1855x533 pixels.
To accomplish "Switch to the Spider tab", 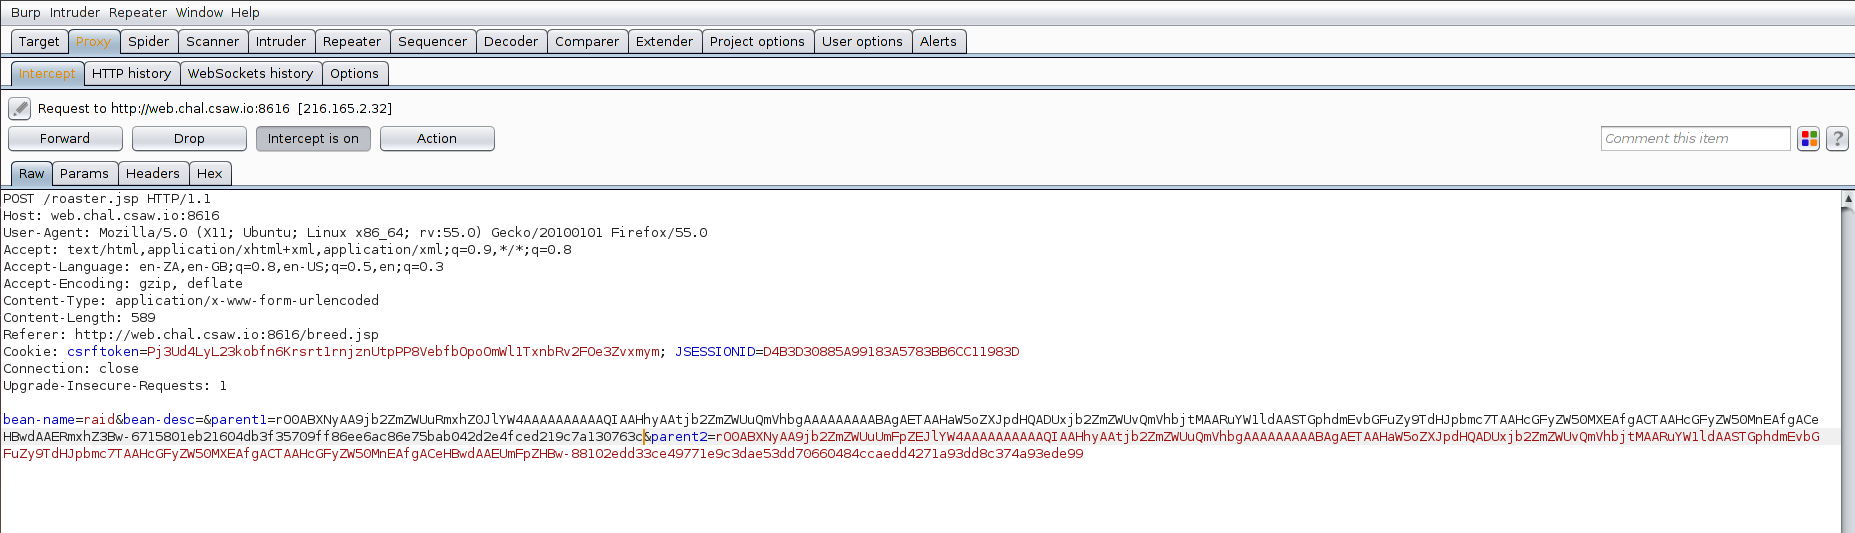I will coord(149,41).
